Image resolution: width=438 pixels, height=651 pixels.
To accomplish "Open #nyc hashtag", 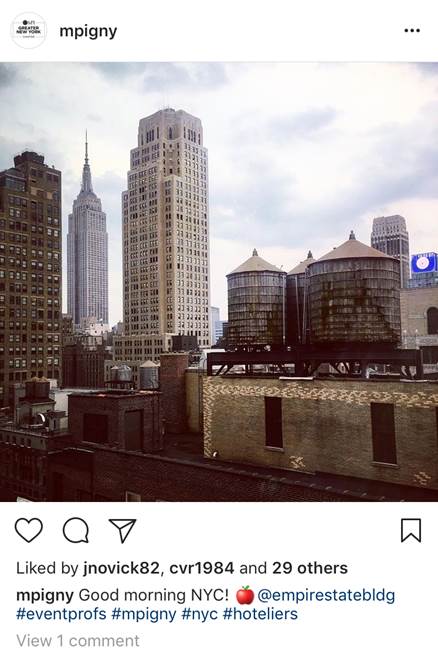I will pyautogui.click(x=199, y=614).
